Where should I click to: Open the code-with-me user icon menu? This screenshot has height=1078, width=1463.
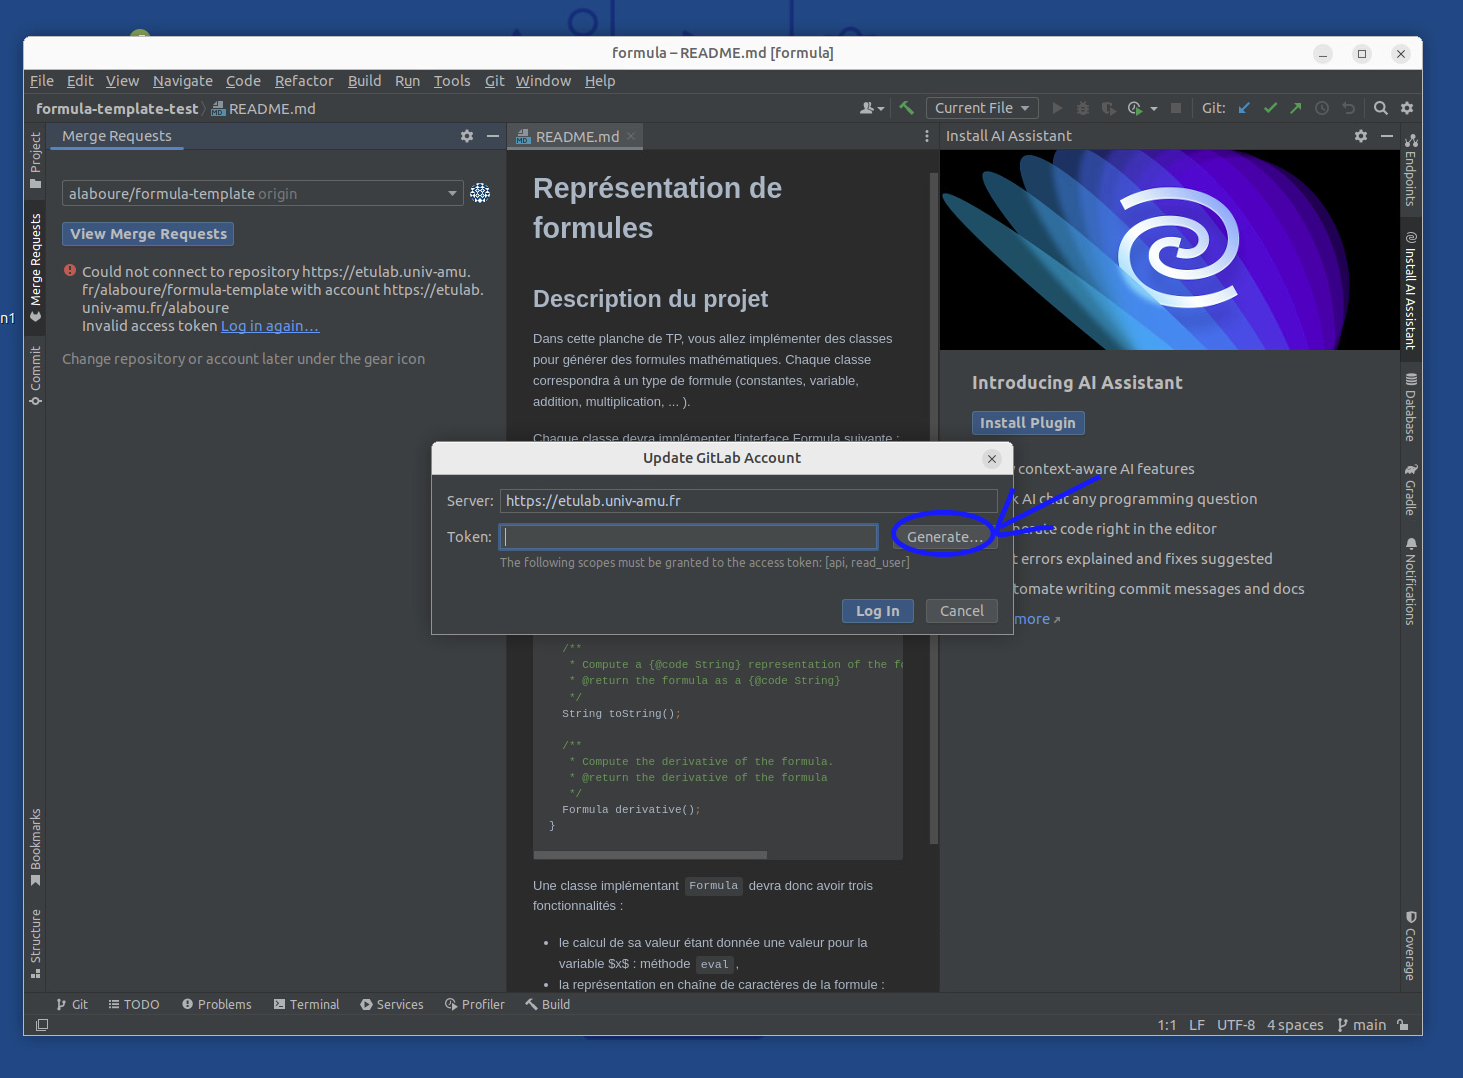click(x=872, y=108)
